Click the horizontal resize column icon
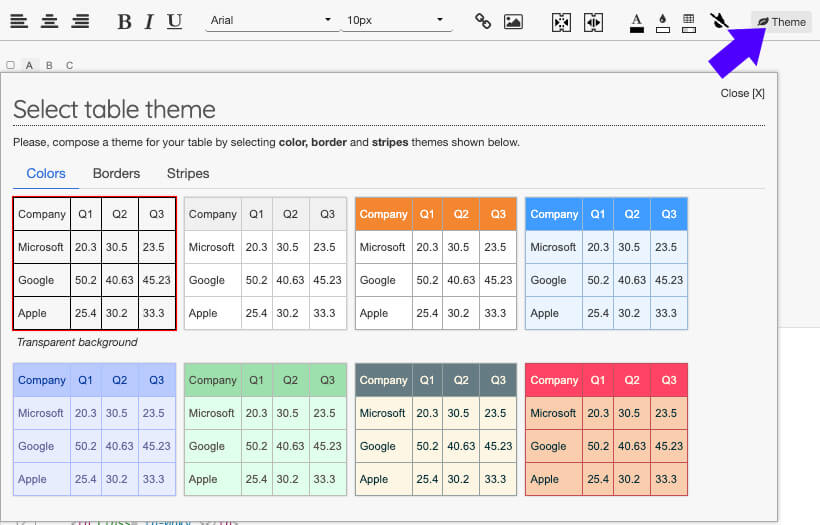Image resolution: width=820 pixels, height=525 pixels. [x=593, y=22]
